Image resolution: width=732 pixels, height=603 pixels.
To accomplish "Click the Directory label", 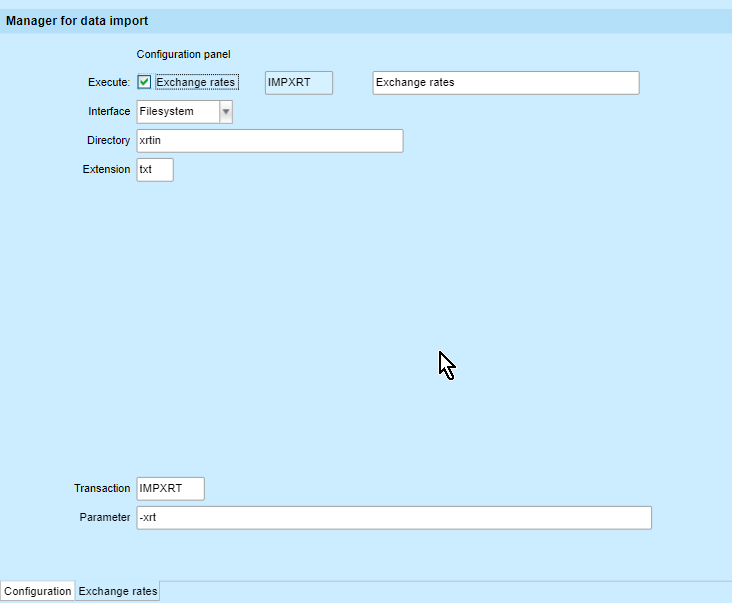I will coord(108,140).
